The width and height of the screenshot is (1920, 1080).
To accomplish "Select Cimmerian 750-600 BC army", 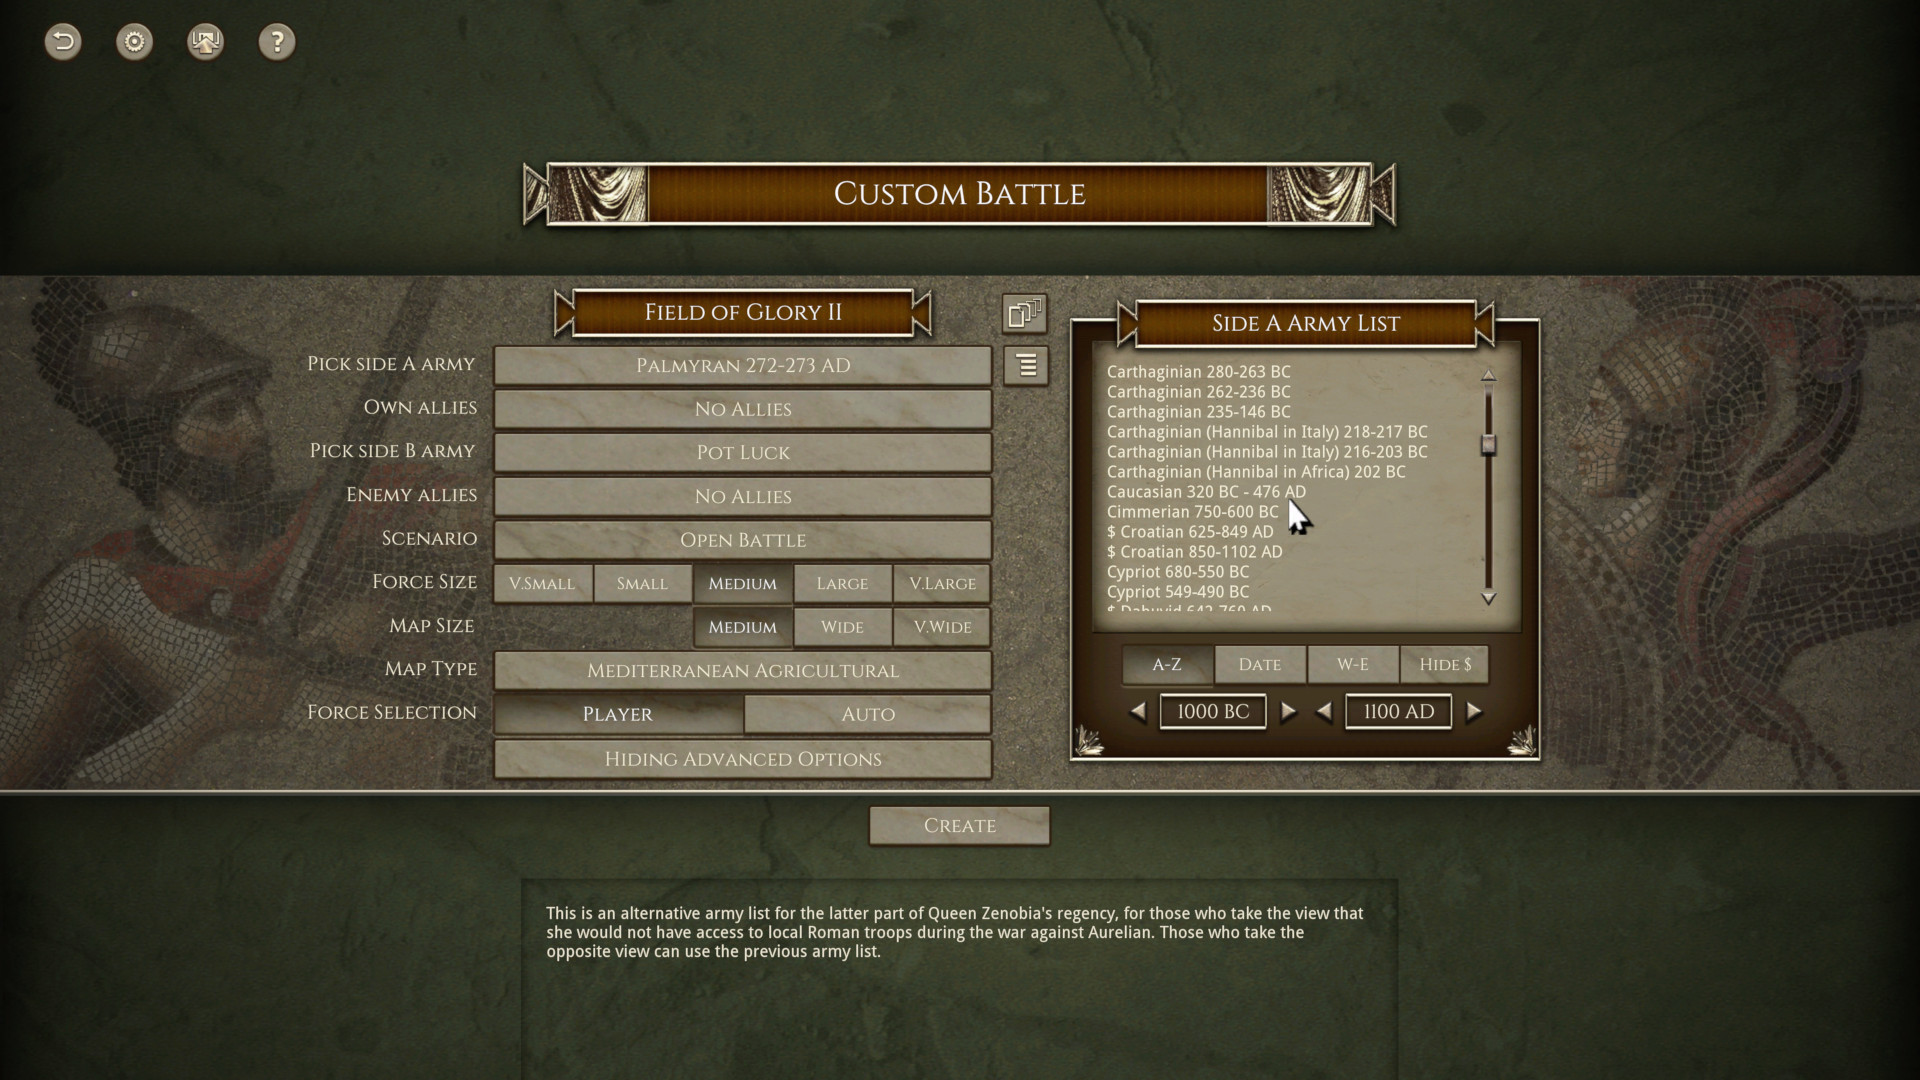I will click(x=1192, y=512).
